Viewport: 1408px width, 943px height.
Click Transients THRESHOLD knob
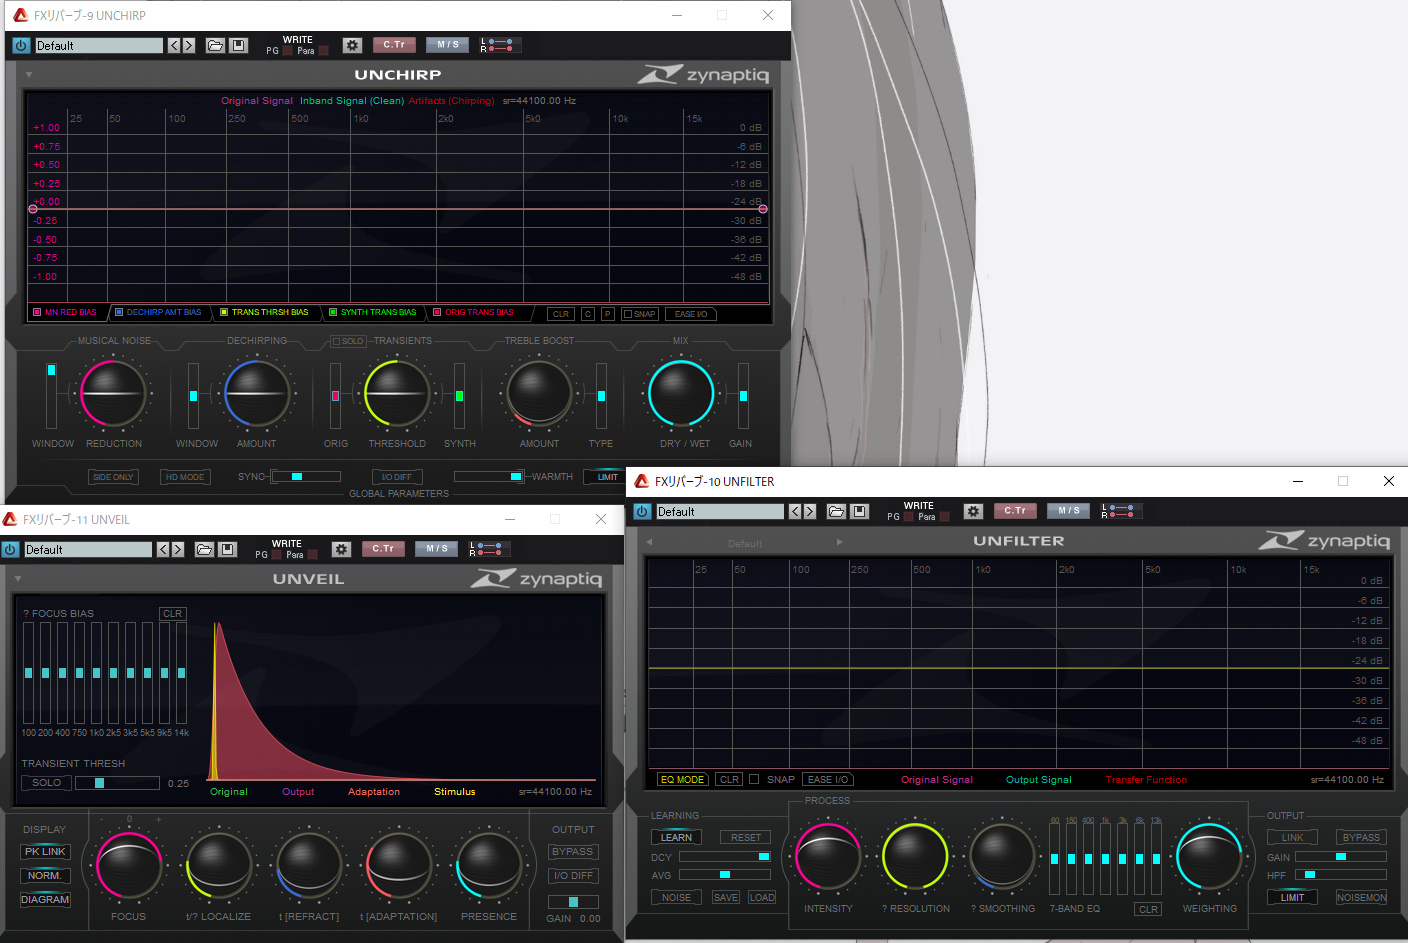click(397, 393)
